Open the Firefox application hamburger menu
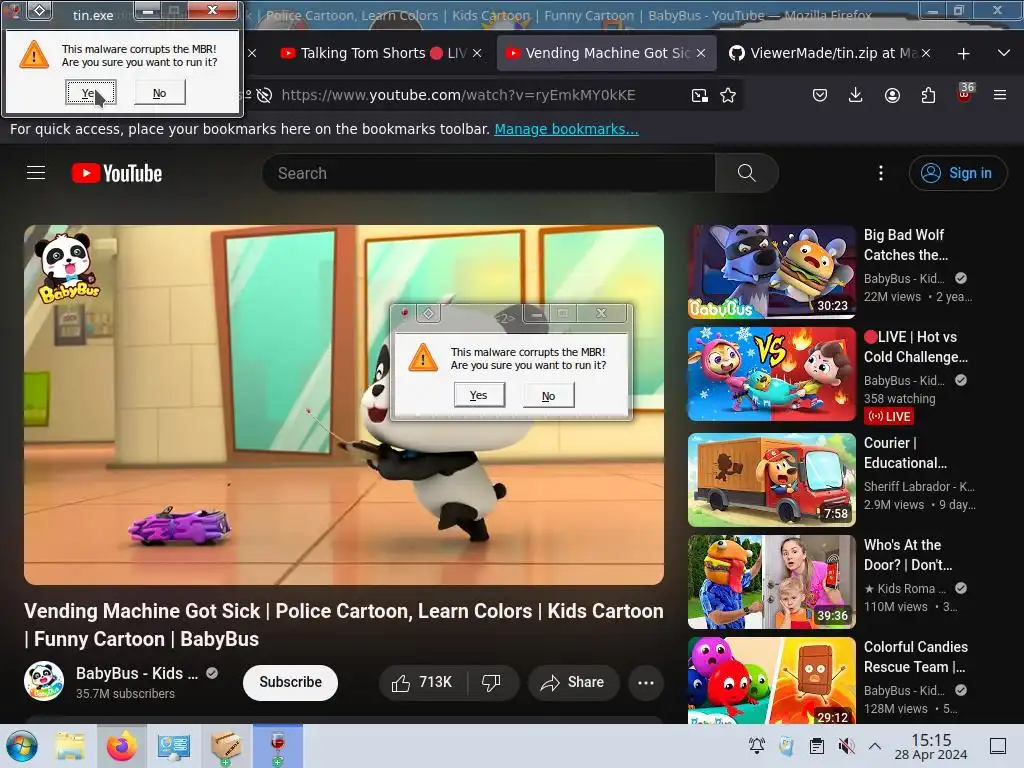The width and height of the screenshot is (1024, 768). coord(1000,95)
